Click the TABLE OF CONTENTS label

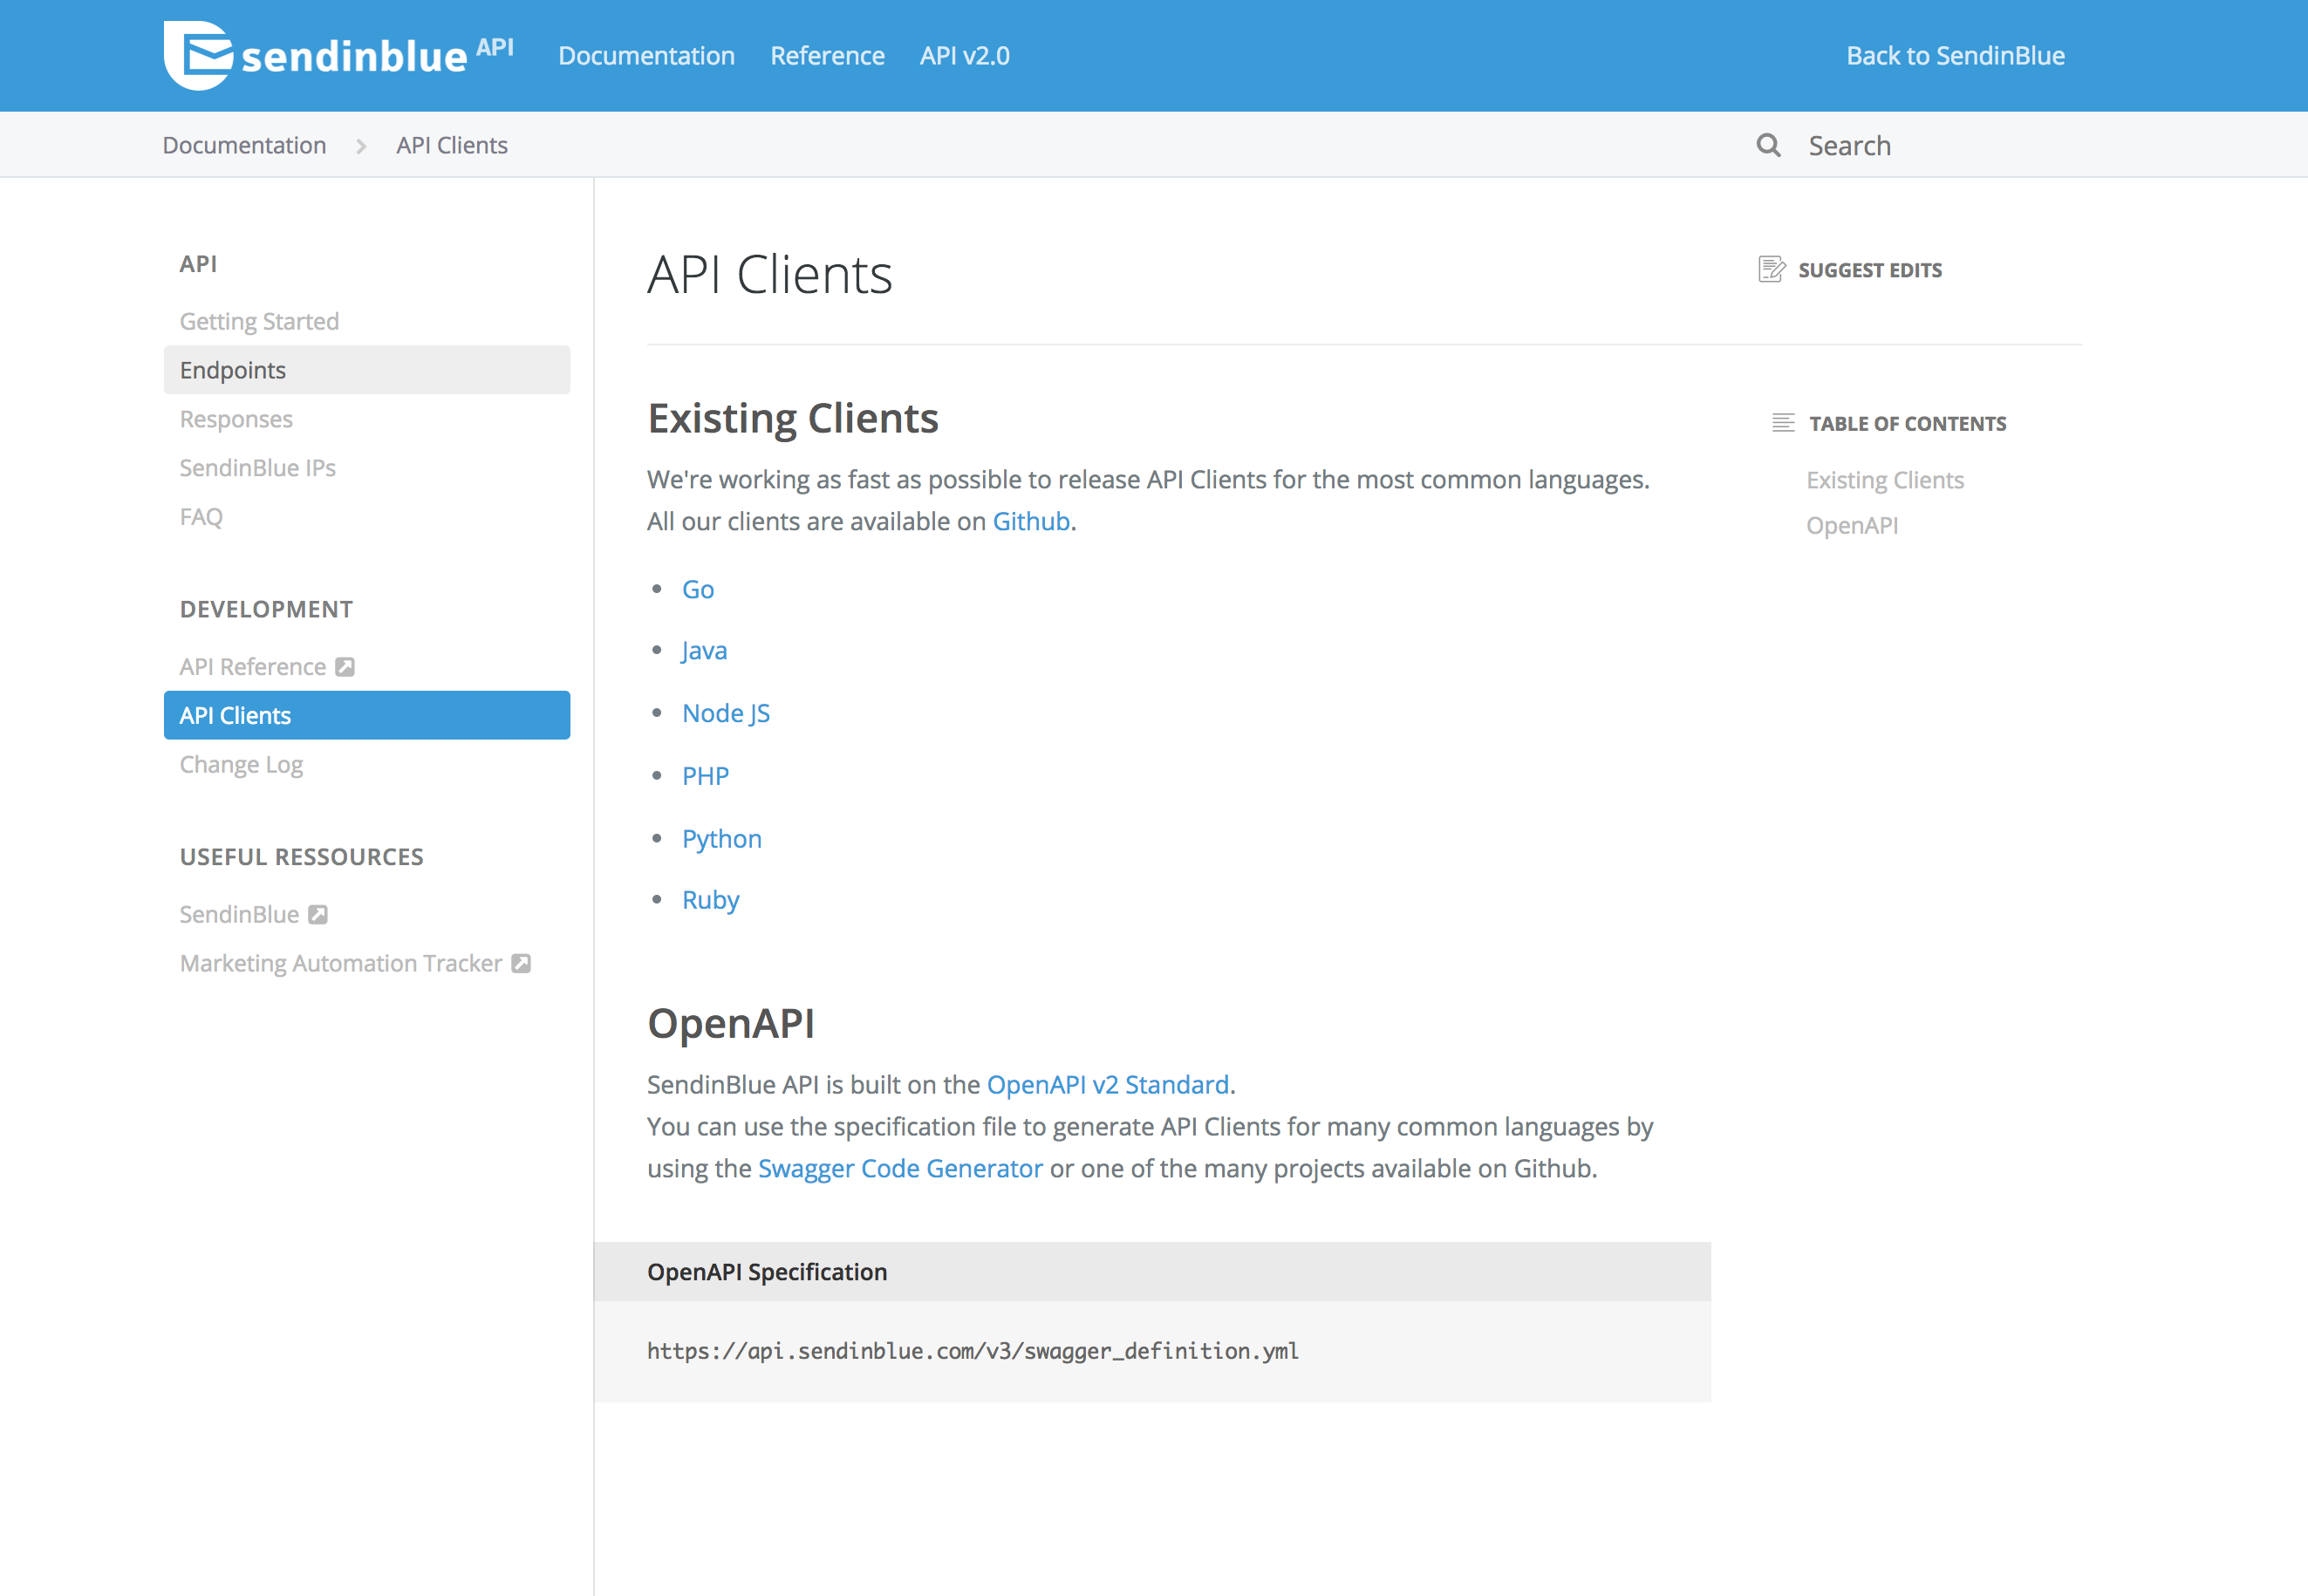tap(1907, 423)
